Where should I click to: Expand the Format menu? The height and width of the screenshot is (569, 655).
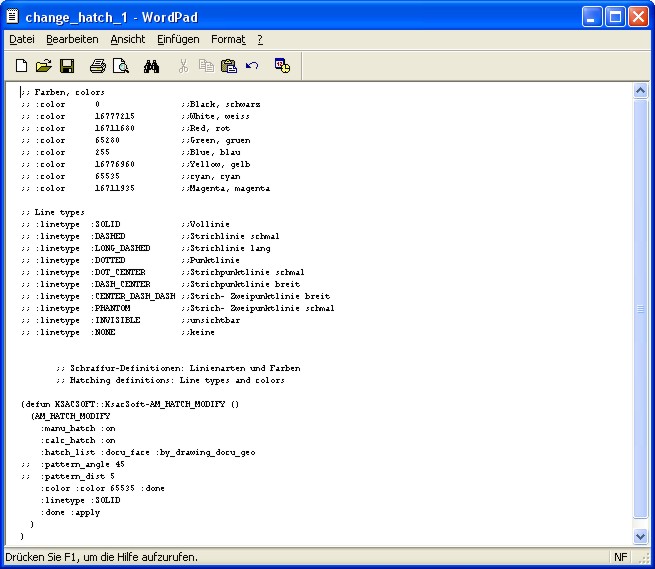[x=228, y=39]
